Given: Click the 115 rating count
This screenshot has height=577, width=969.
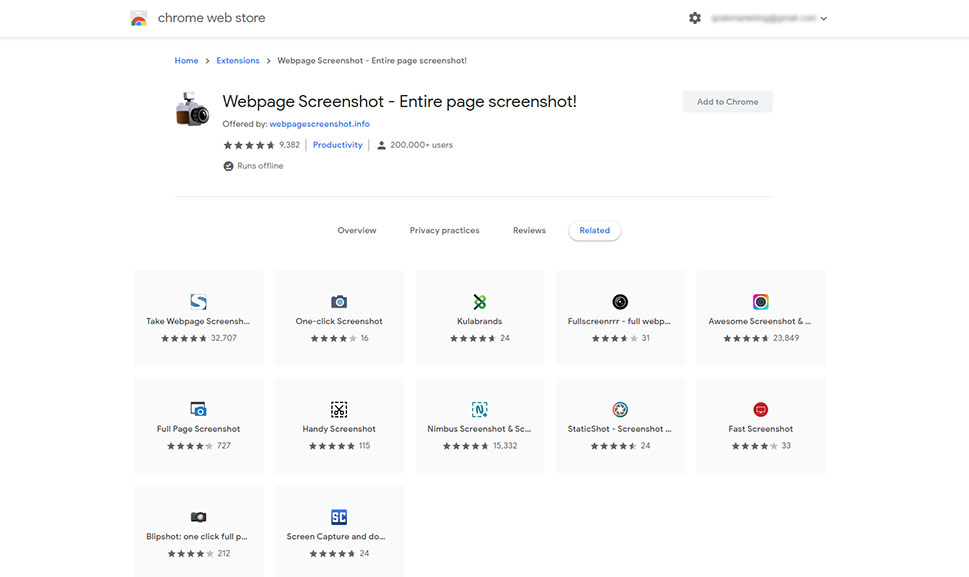Looking at the screenshot, I should pos(365,446).
